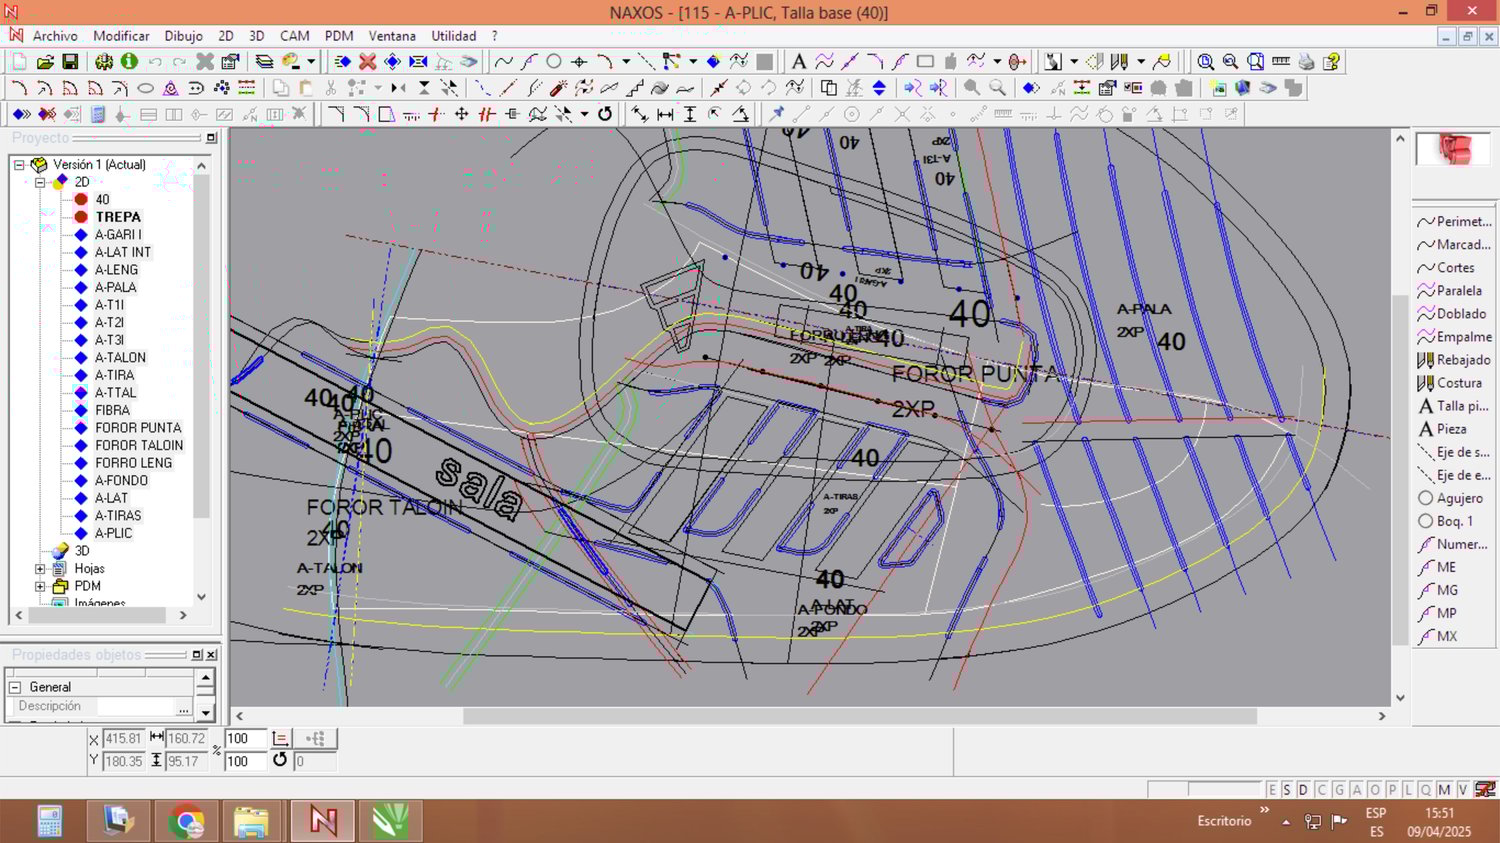Open the CAM menu
The width and height of the screenshot is (1500, 843).
(294, 36)
